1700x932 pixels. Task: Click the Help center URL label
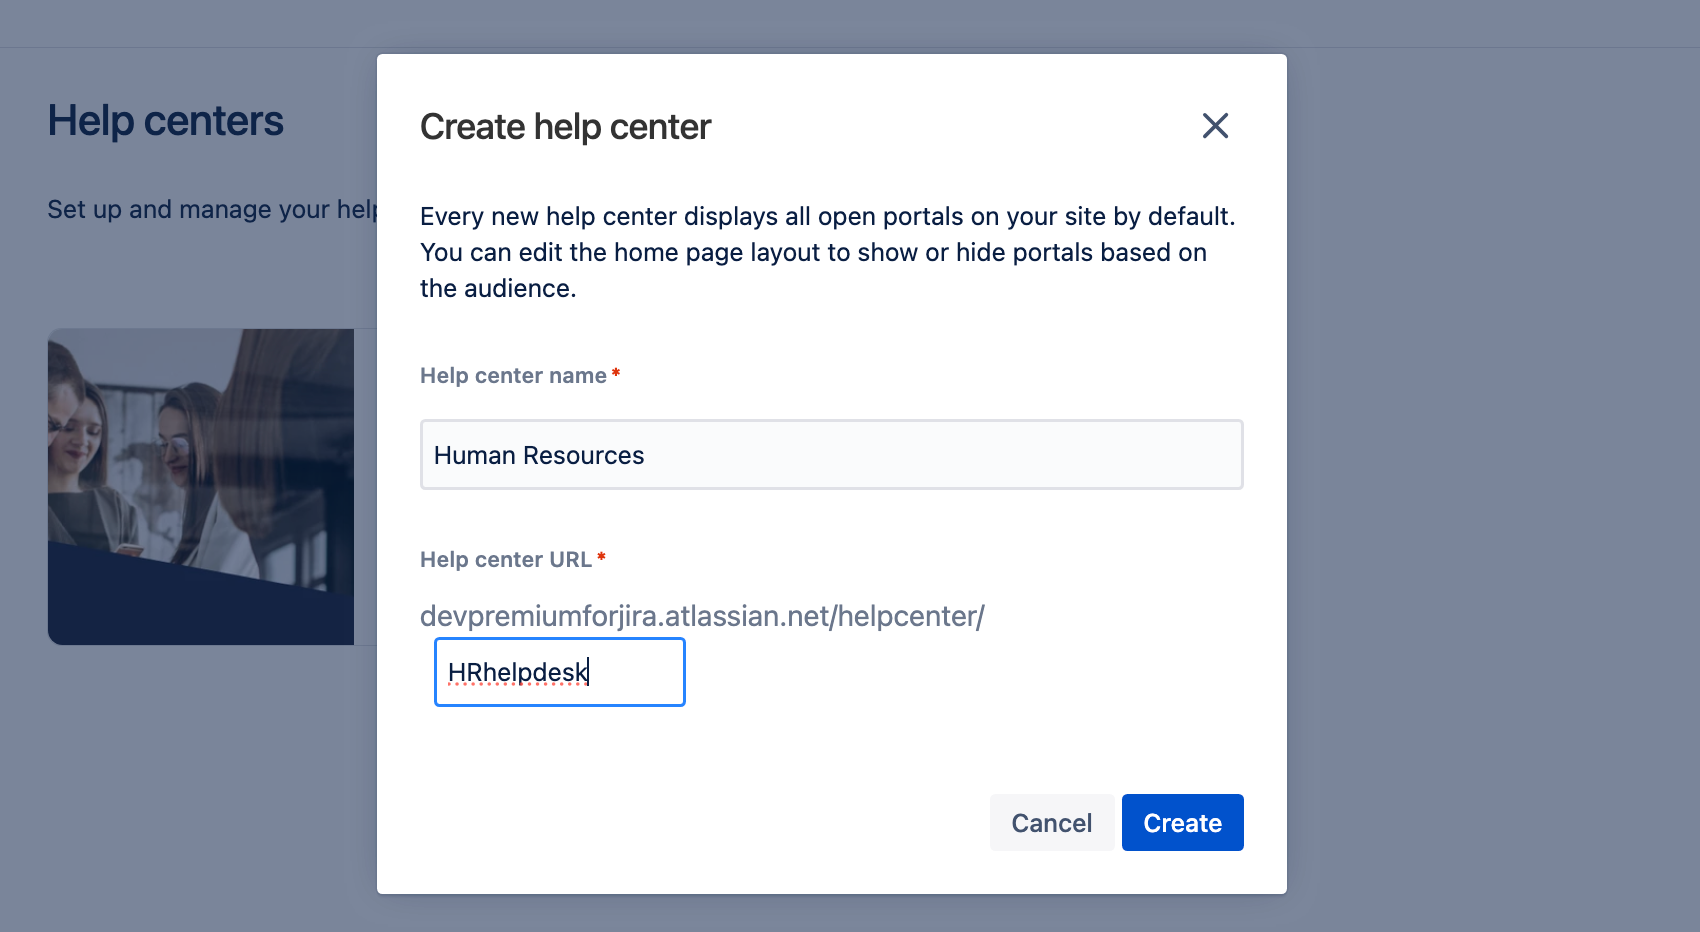point(506,560)
